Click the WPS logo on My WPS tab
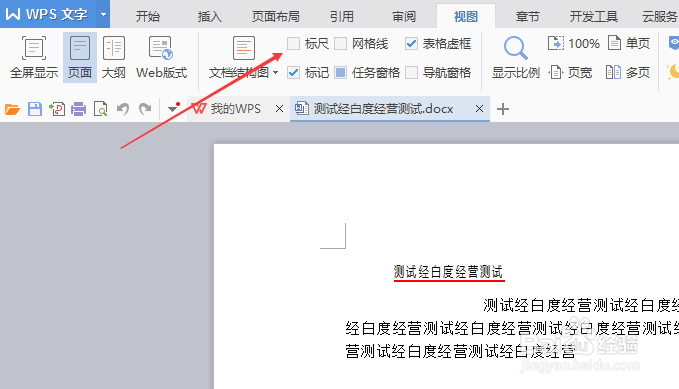Image resolution: width=679 pixels, height=389 pixels. pyautogui.click(x=199, y=109)
